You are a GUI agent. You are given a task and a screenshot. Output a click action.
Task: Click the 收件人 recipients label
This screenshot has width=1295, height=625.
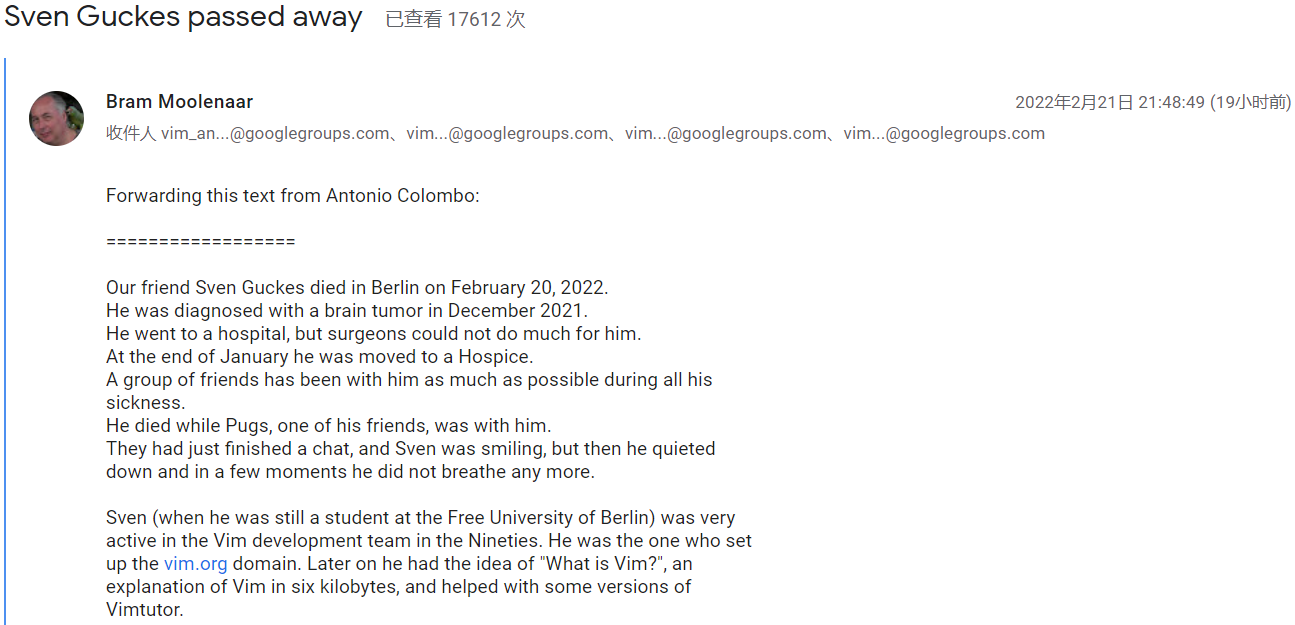coord(131,134)
